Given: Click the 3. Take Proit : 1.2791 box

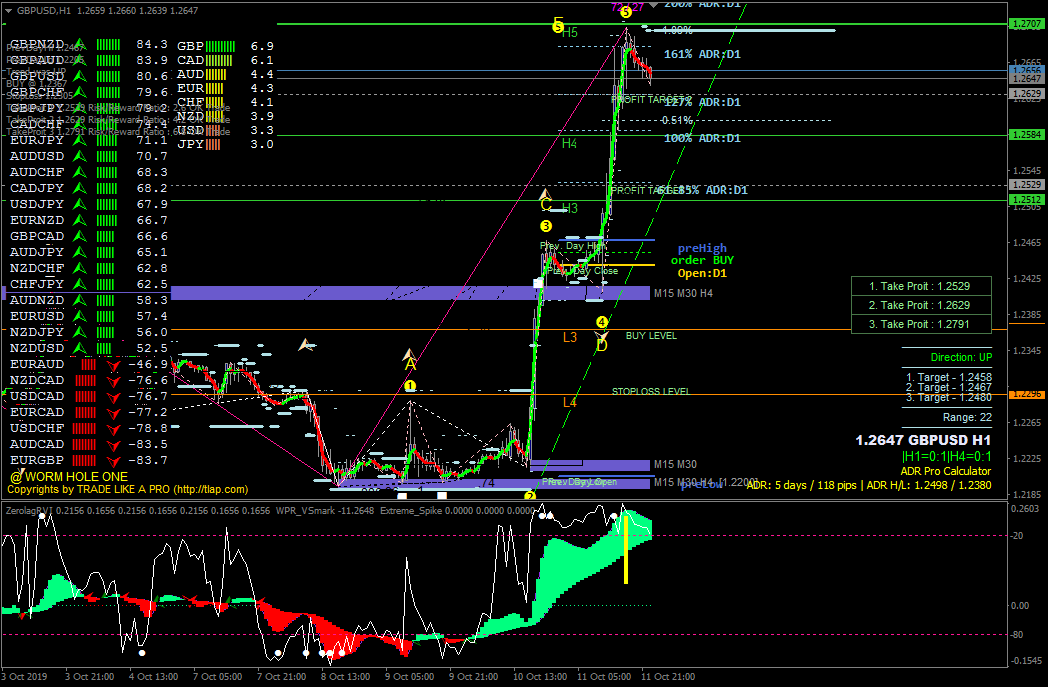Looking at the screenshot, I should click(921, 324).
